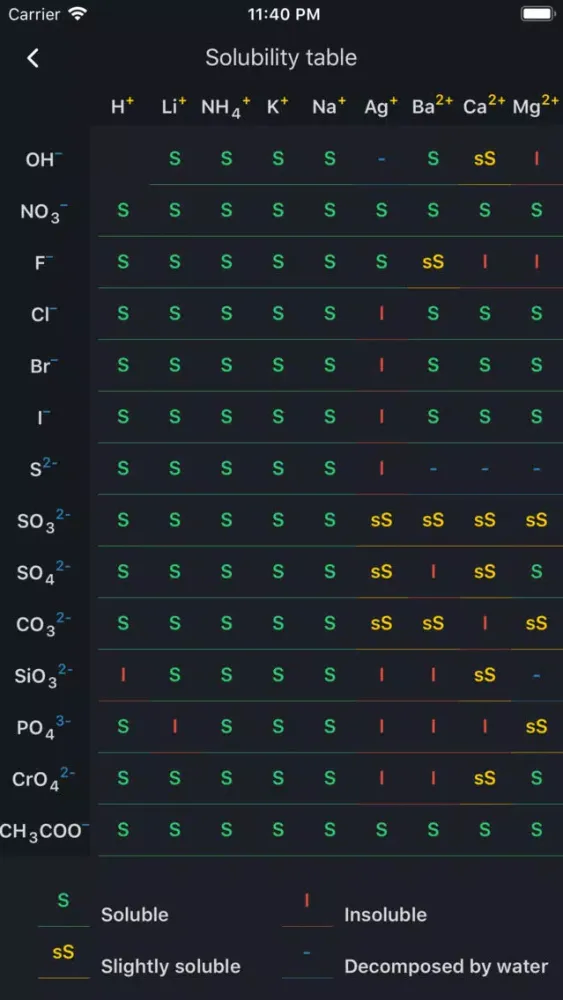Tap the sS cell for Mg2+ carbonate
The height and width of the screenshot is (1000, 563).
tap(536, 623)
